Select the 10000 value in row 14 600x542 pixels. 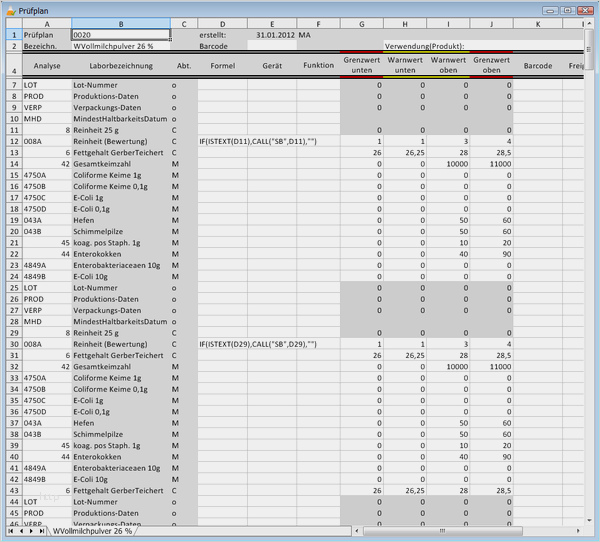point(448,164)
